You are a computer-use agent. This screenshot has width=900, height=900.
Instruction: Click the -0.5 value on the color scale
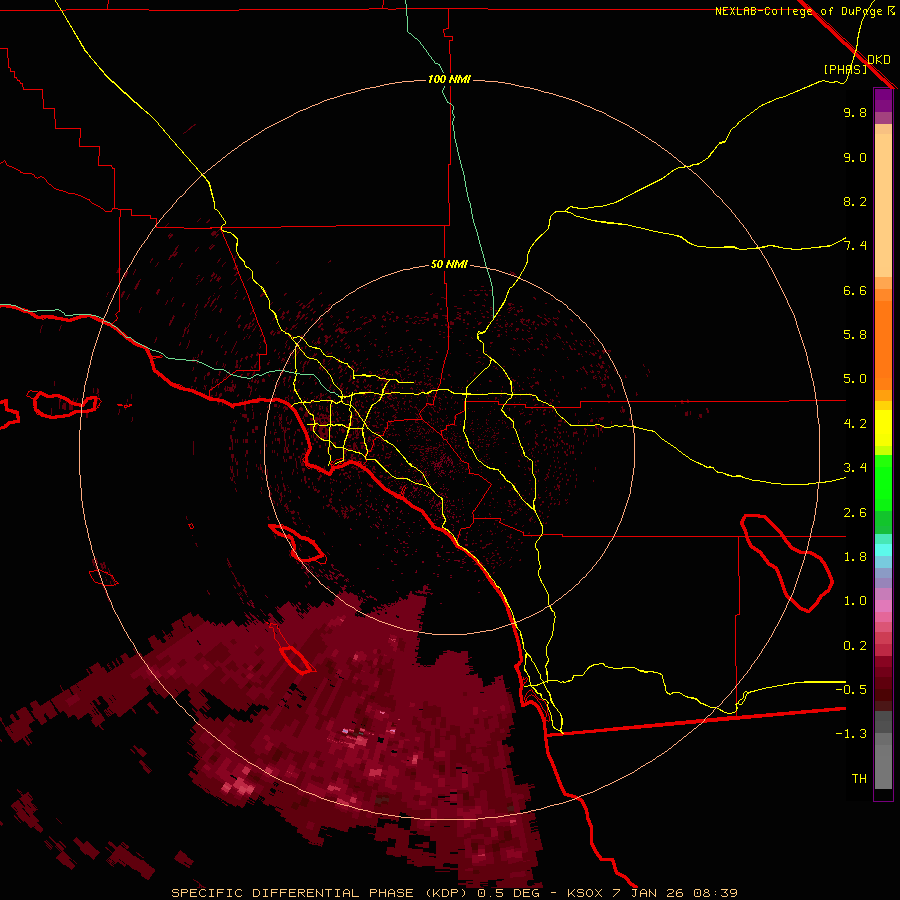[x=851, y=690]
